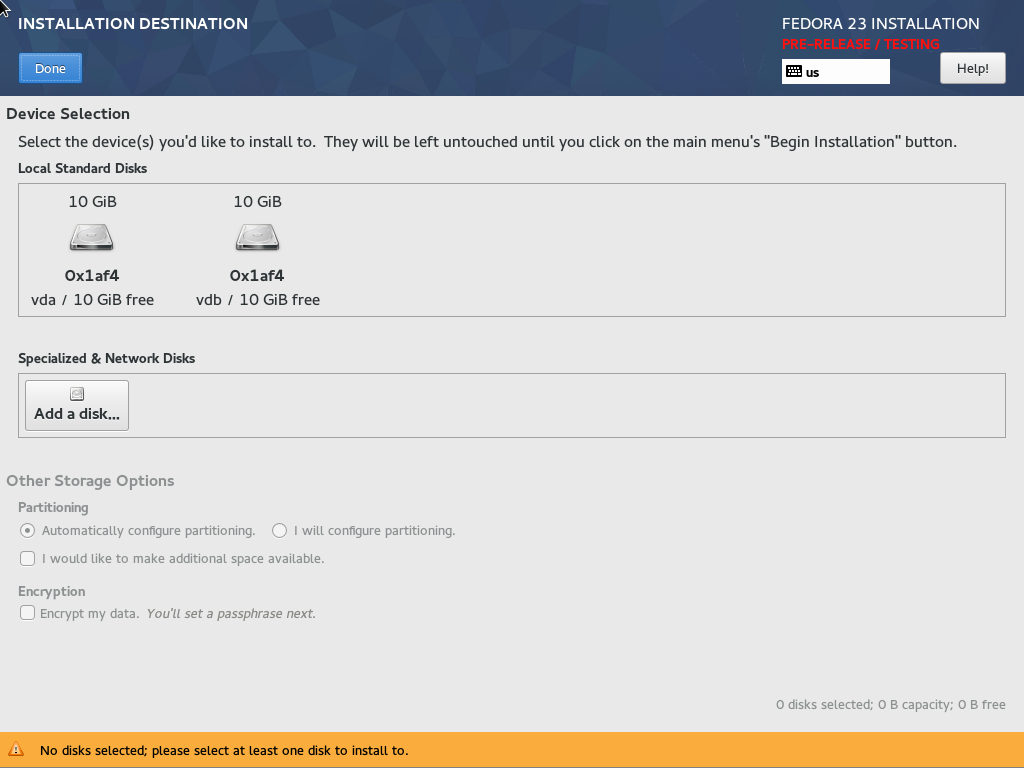Click the Partitioning section label
1024x768 pixels.
pyautogui.click(x=53, y=507)
